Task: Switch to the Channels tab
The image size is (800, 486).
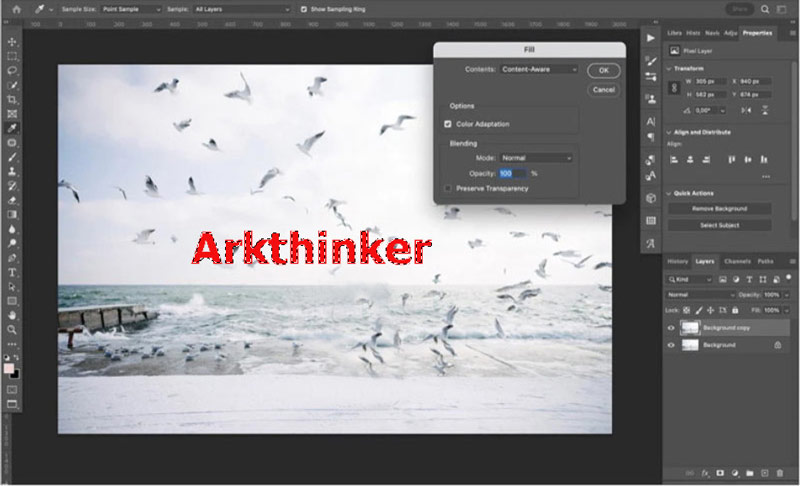Action: [737, 262]
